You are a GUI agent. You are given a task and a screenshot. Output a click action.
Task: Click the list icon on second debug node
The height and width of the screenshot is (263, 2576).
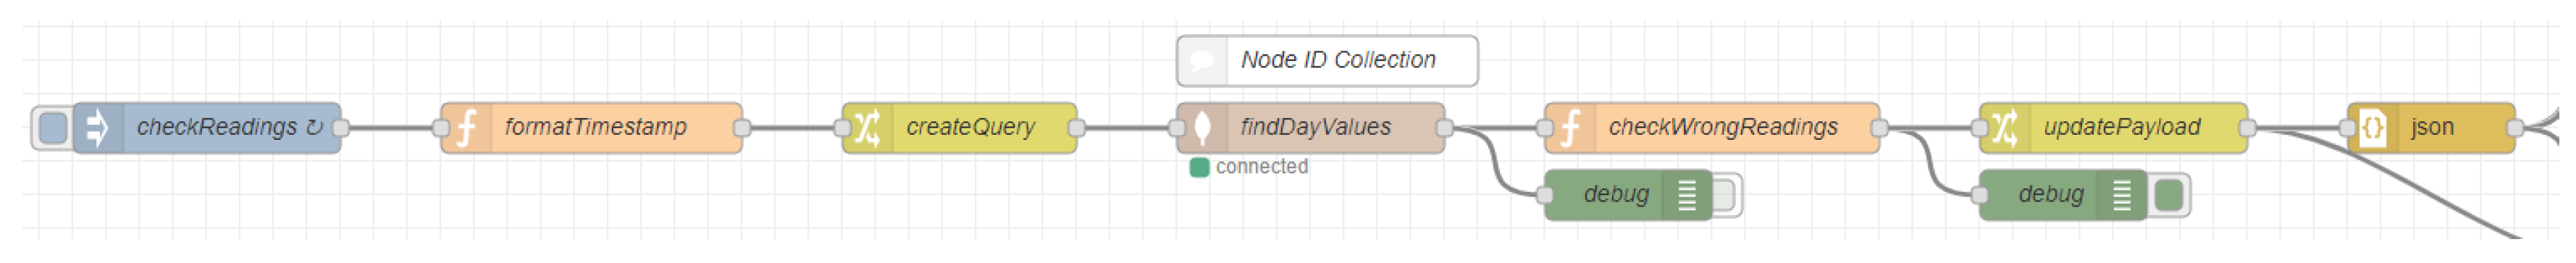click(x=2122, y=195)
